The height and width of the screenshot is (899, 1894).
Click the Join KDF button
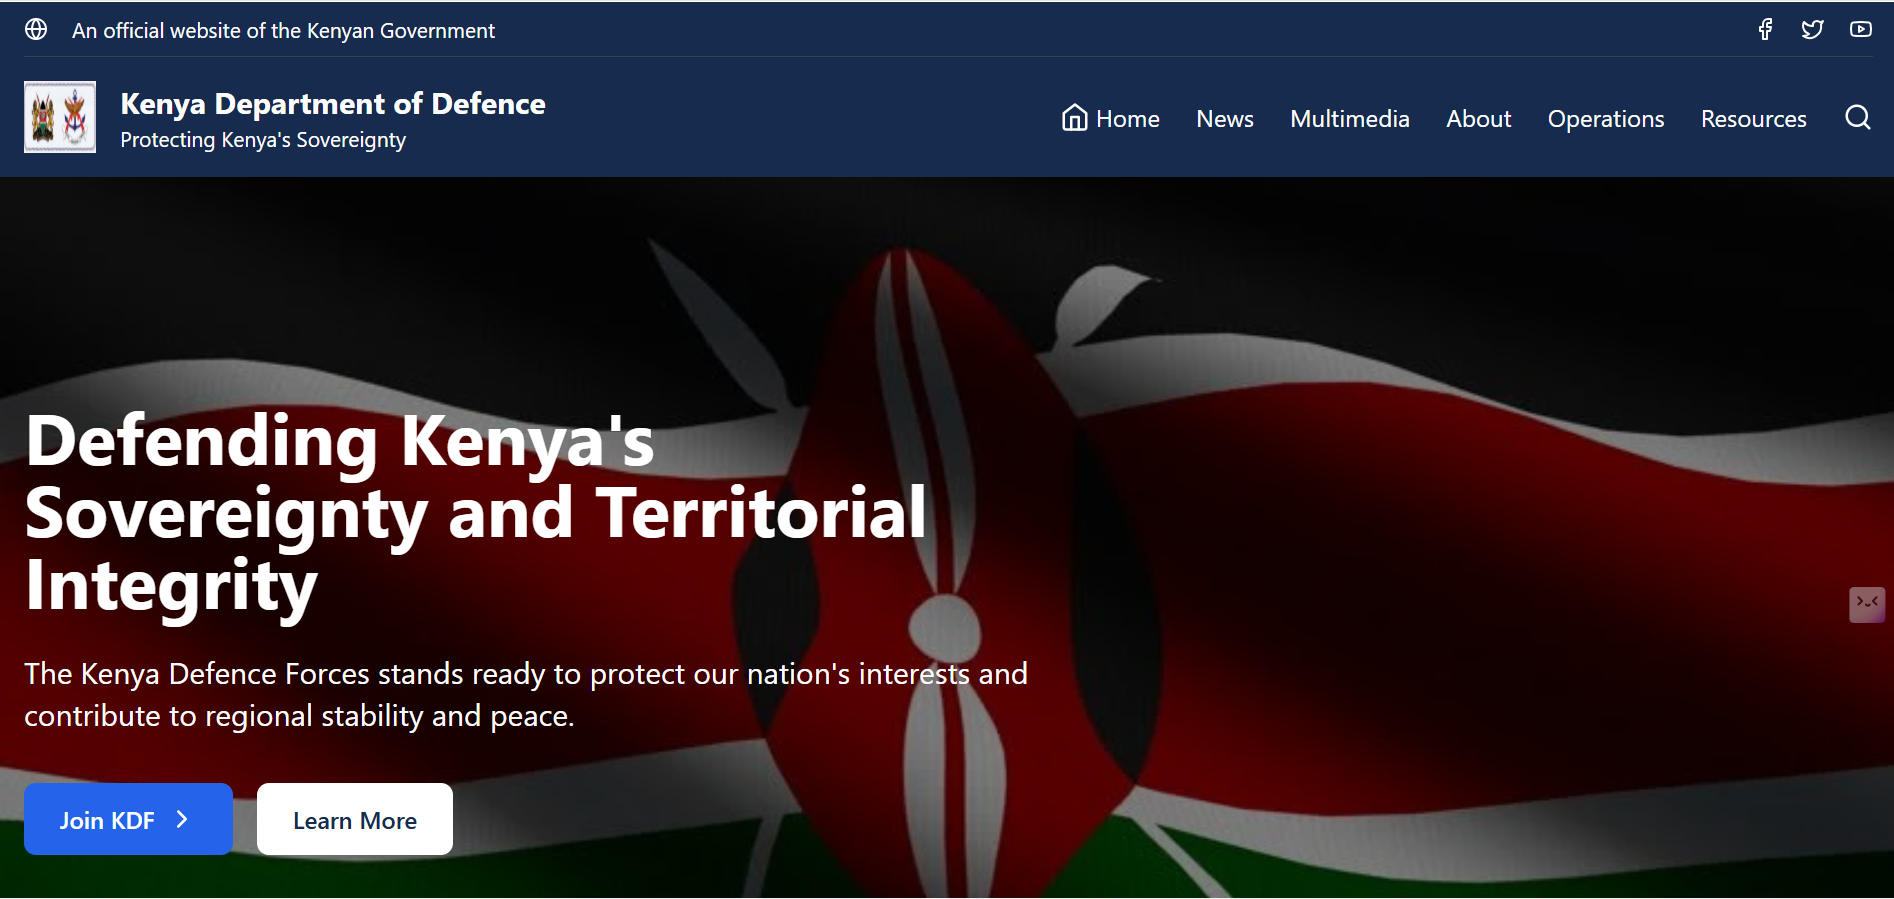click(x=128, y=819)
